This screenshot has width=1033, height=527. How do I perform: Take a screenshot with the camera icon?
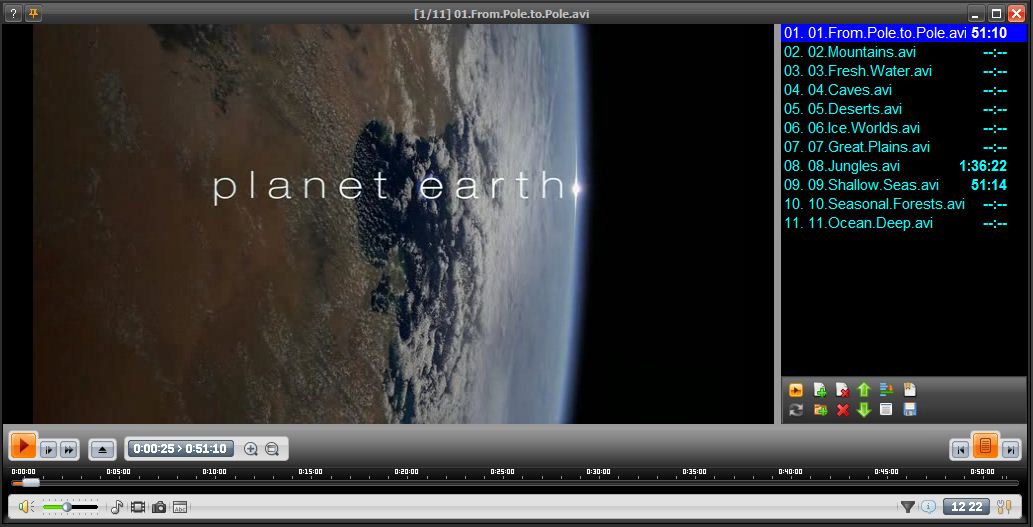click(x=158, y=507)
